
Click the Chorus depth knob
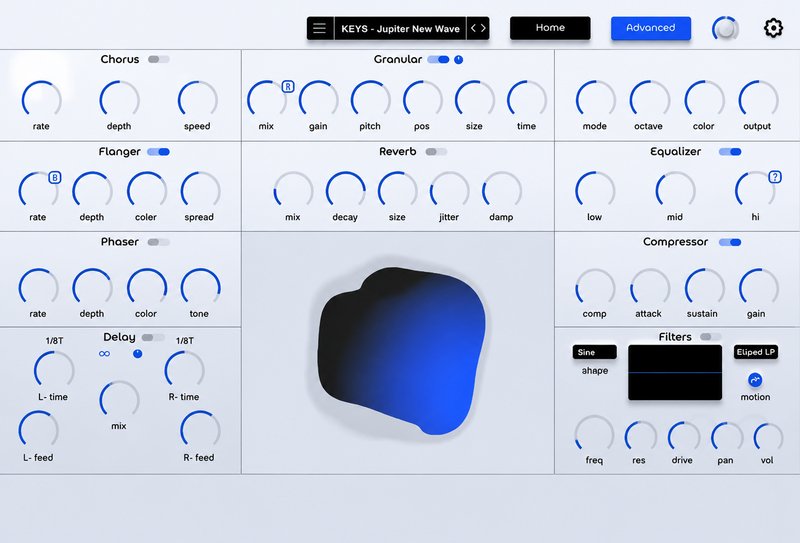pyautogui.click(x=119, y=100)
